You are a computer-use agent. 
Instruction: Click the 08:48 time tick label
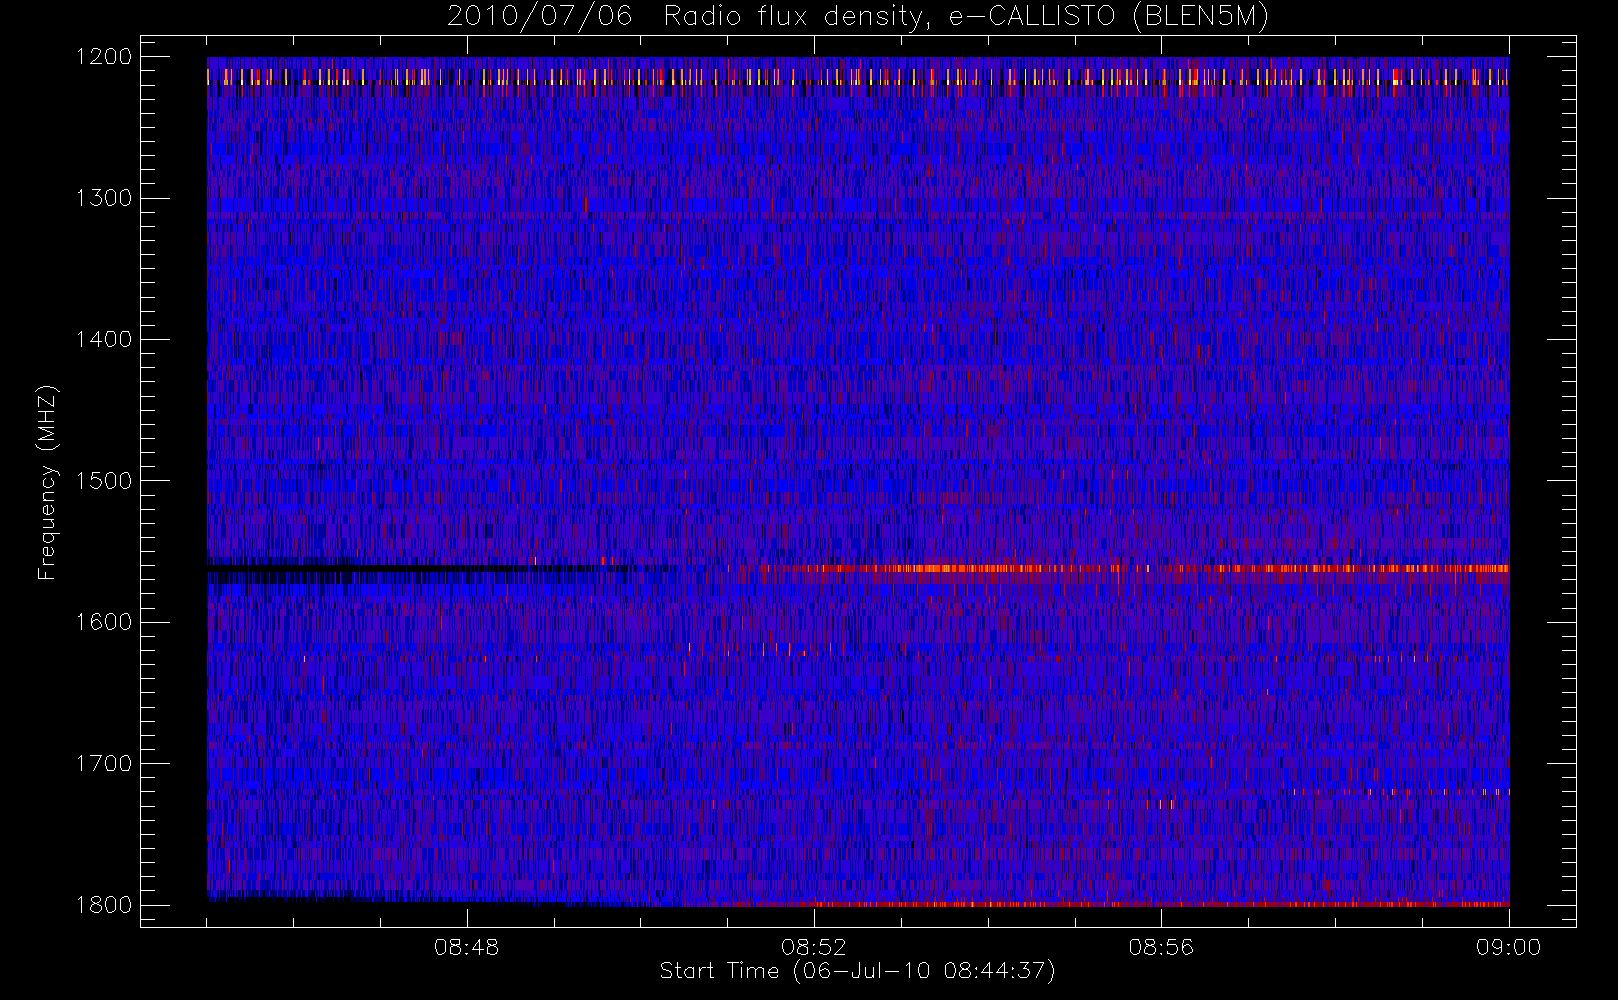pyautogui.click(x=466, y=947)
